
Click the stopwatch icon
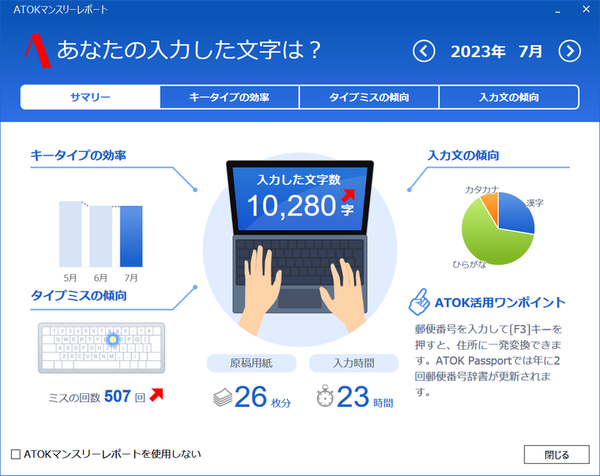(x=325, y=396)
